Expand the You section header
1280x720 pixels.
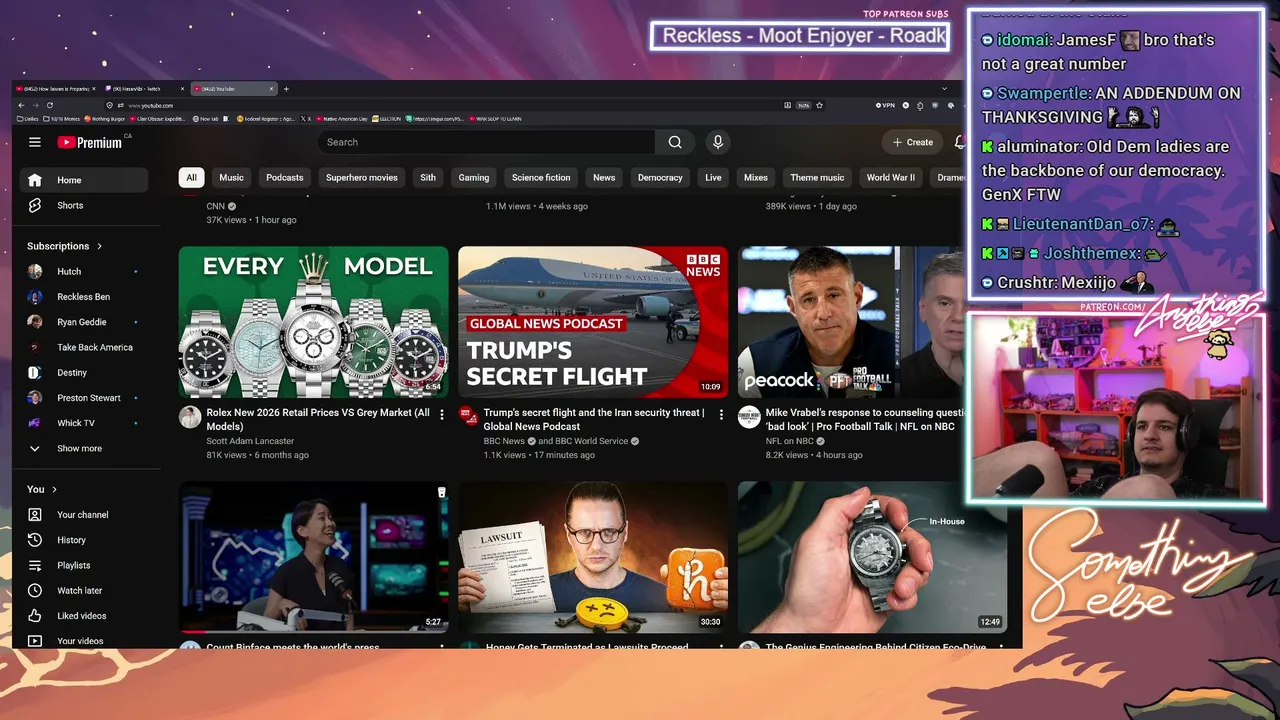(x=42, y=489)
